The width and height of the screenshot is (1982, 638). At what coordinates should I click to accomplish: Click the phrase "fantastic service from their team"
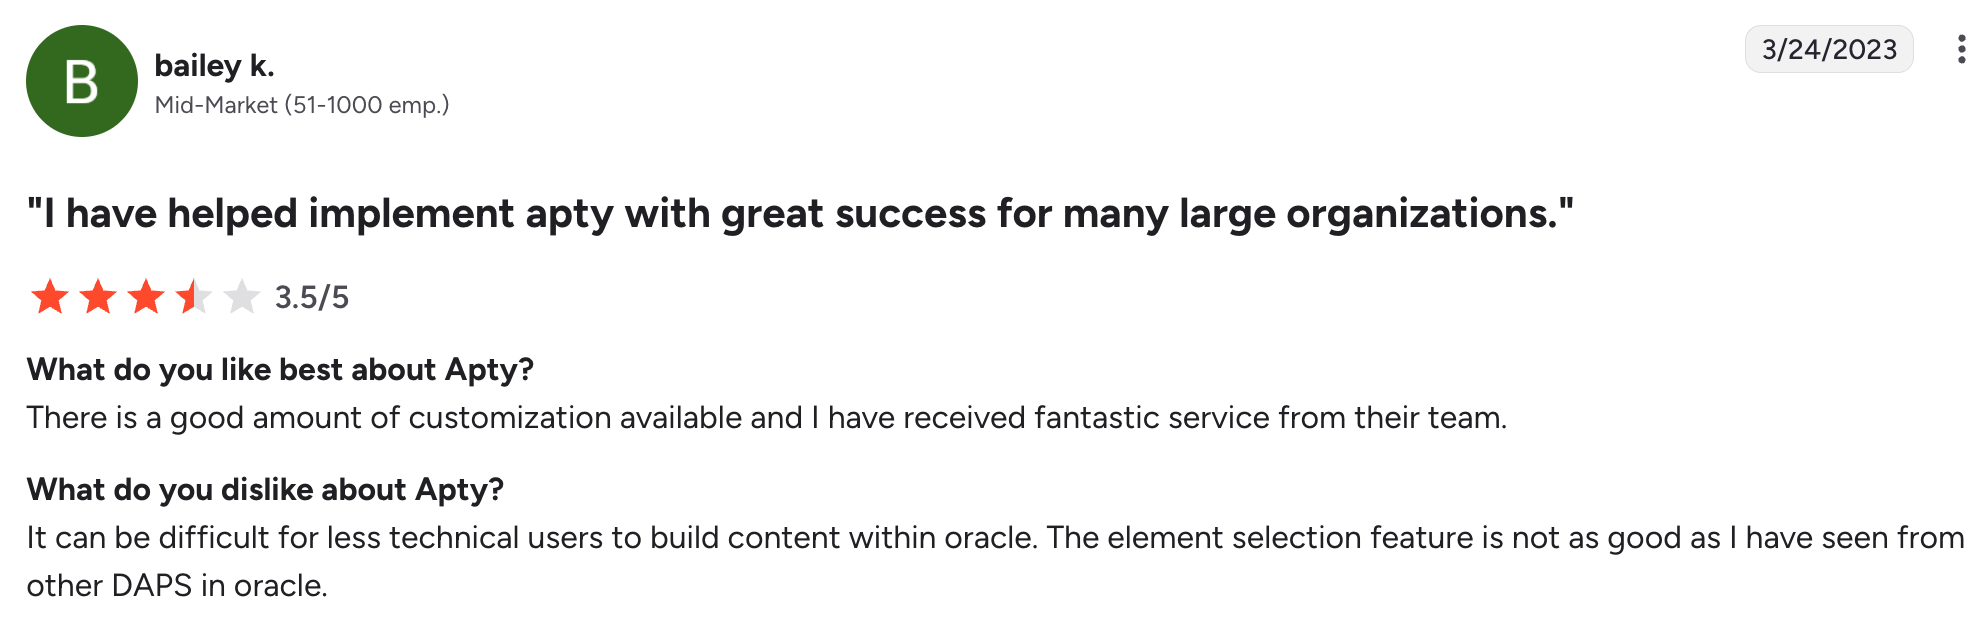1268,418
